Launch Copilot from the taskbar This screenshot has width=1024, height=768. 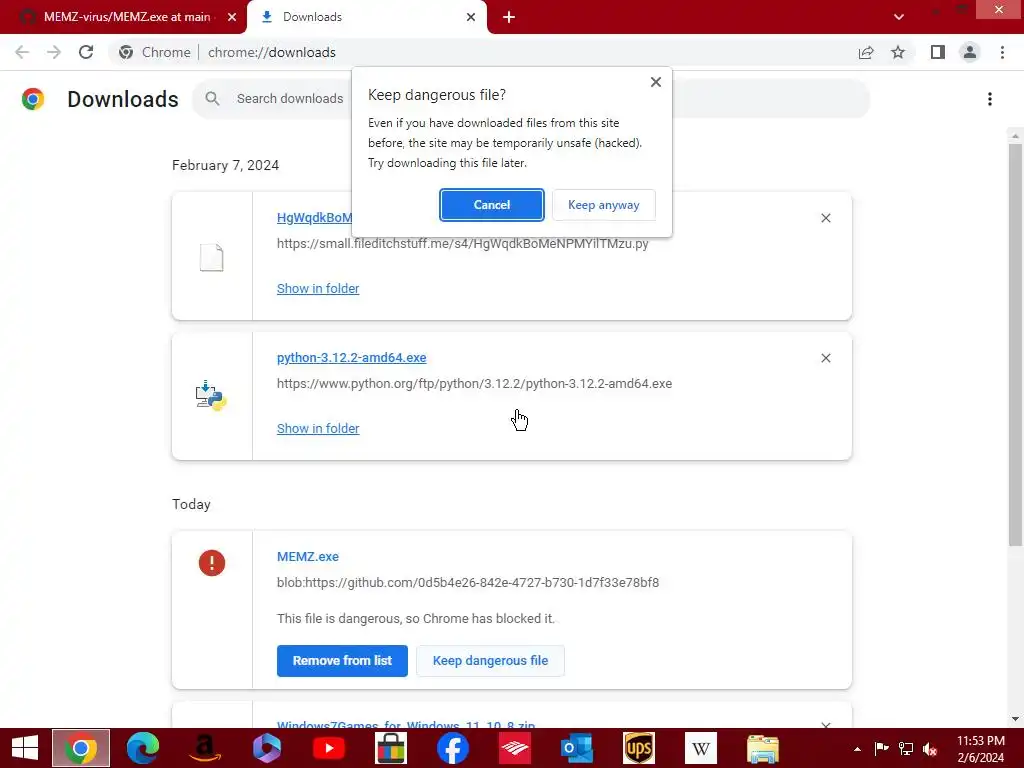pyautogui.click(x=267, y=748)
